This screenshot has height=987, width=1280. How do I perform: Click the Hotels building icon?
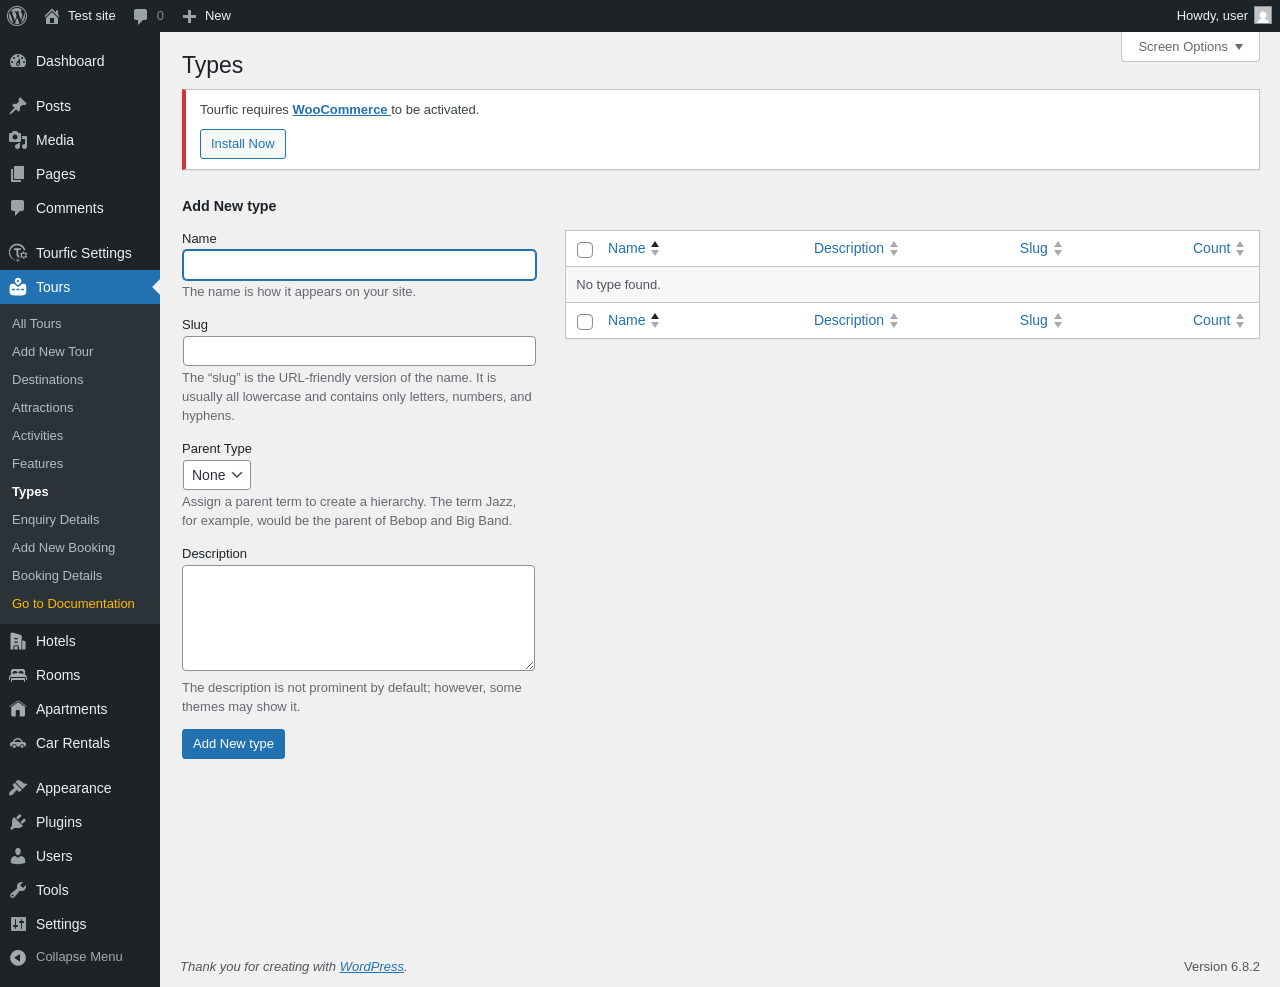(x=18, y=641)
